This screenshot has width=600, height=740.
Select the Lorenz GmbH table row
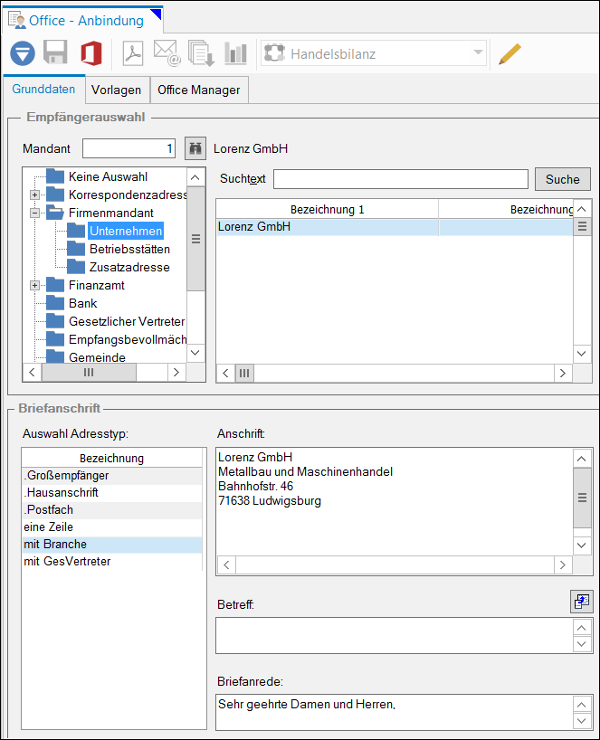click(x=395, y=227)
